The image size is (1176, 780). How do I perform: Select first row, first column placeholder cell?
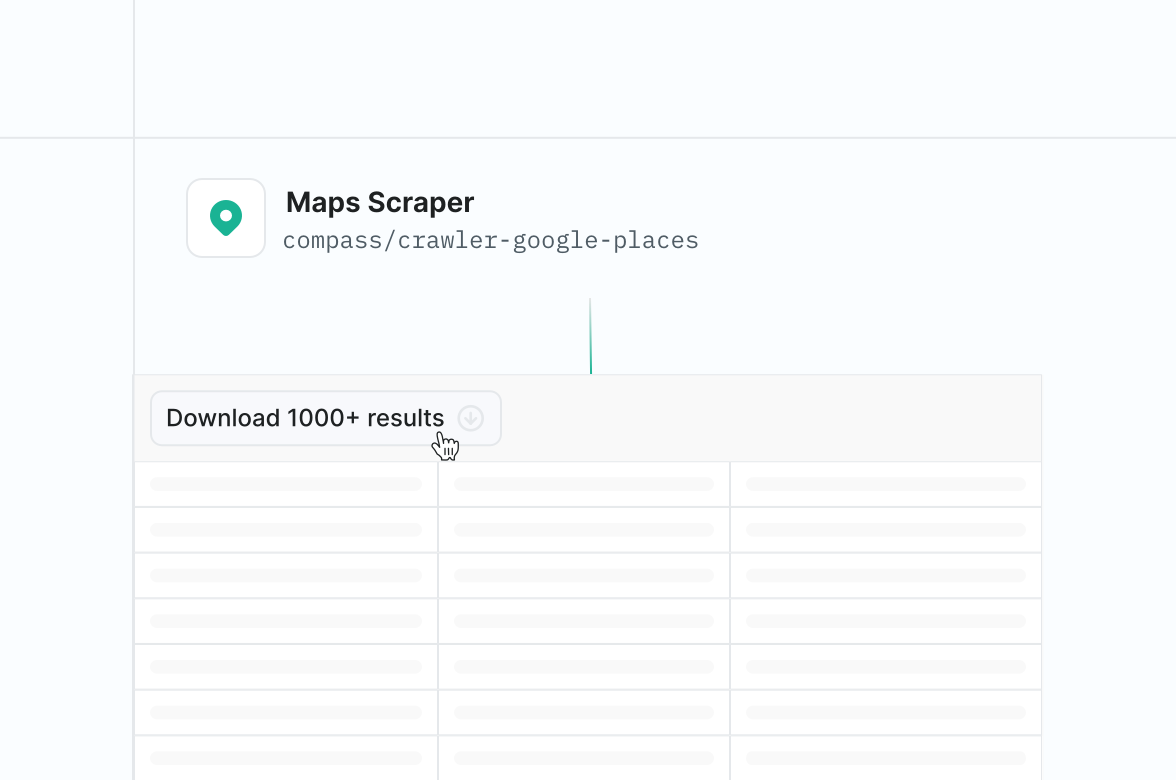(286, 484)
